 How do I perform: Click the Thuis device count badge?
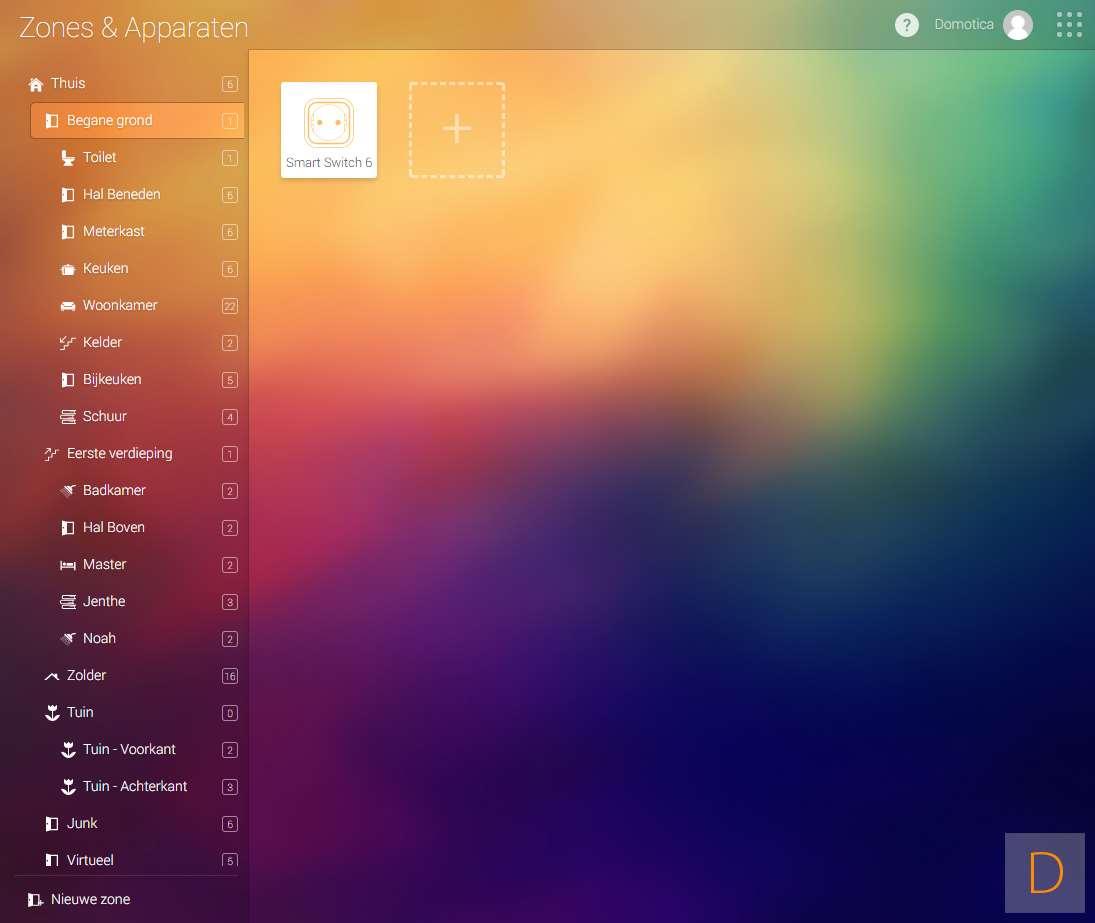[230, 84]
